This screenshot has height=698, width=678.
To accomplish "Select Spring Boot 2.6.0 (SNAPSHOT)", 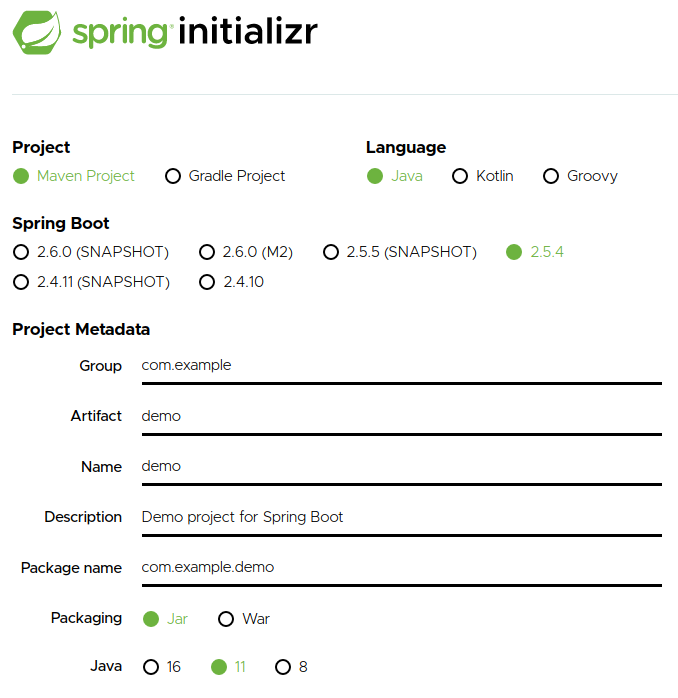I will (22, 252).
